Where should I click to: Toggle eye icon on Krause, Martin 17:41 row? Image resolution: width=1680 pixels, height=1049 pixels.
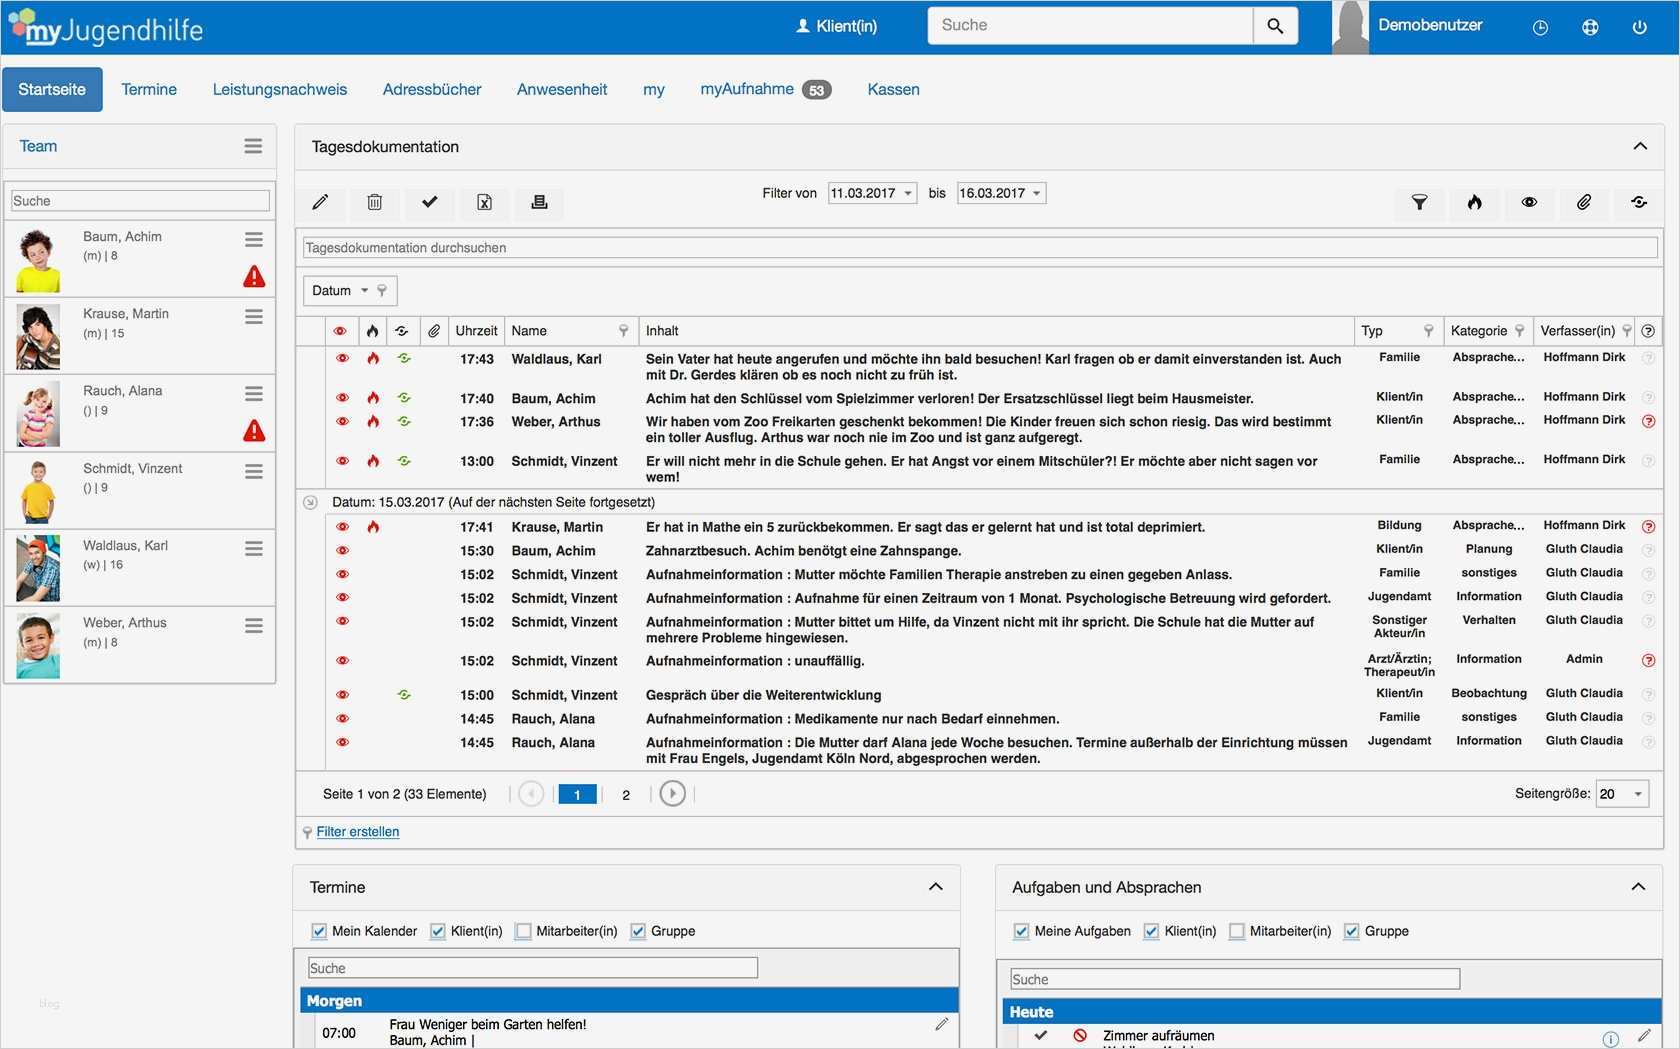click(x=342, y=527)
